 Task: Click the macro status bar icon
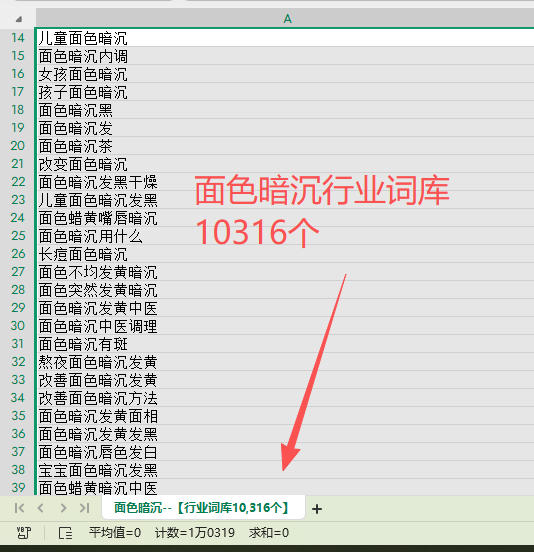[24, 533]
